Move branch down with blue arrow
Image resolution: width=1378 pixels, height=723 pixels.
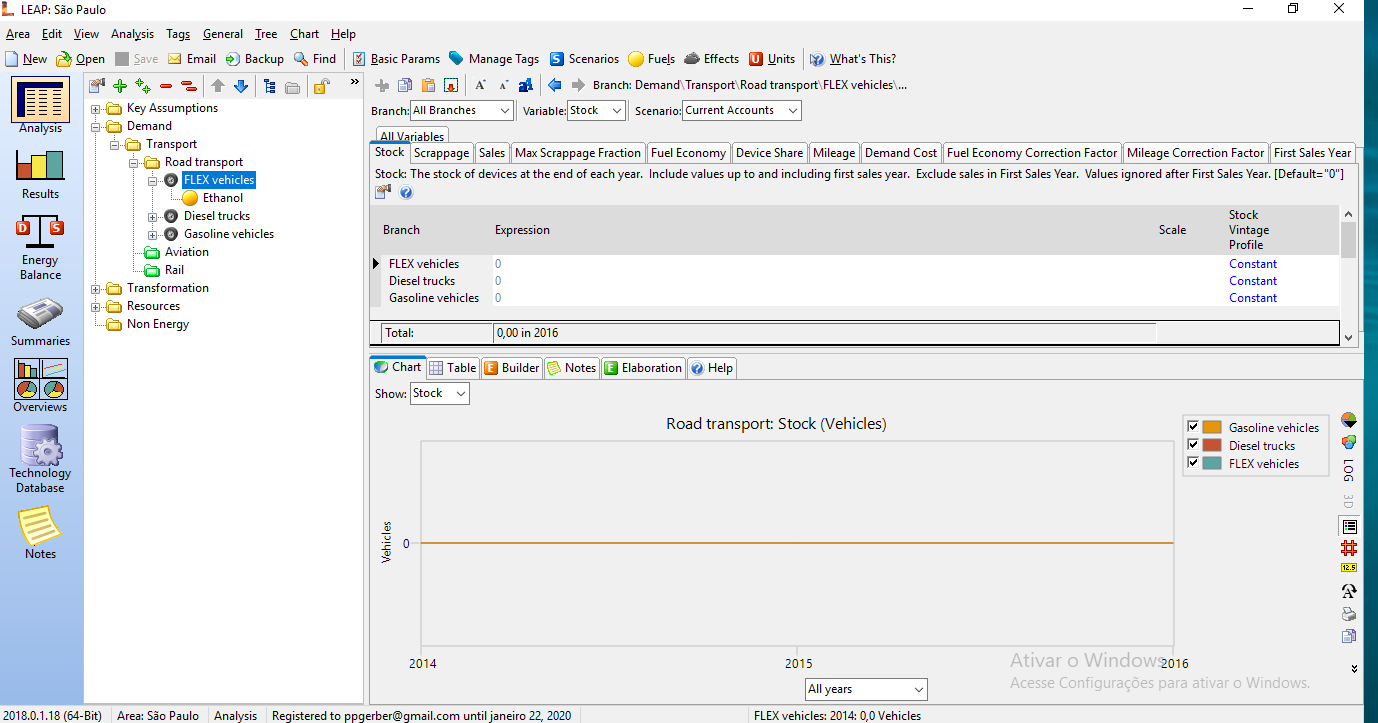pyautogui.click(x=241, y=86)
